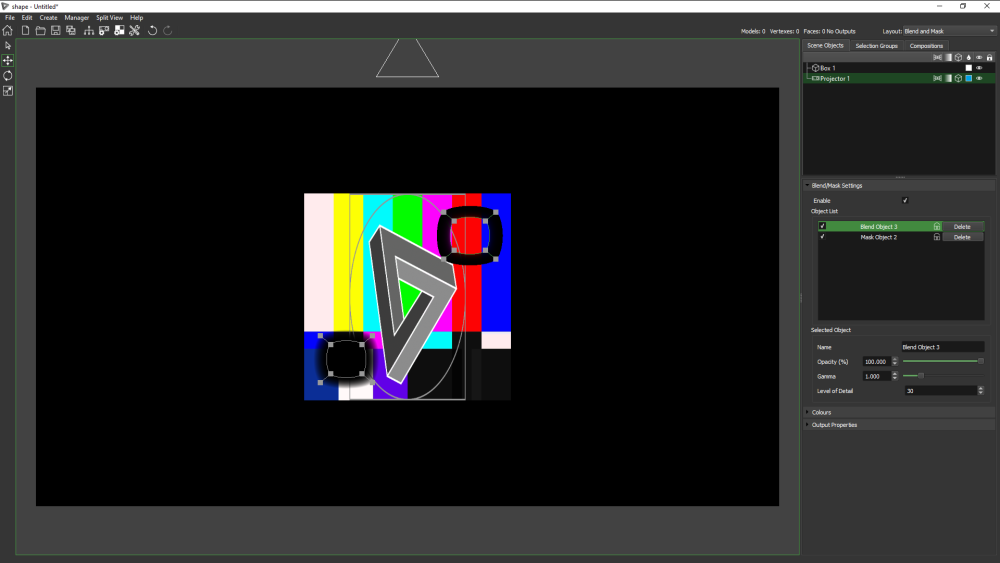Redo with the greyed redo arrow

(168, 31)
